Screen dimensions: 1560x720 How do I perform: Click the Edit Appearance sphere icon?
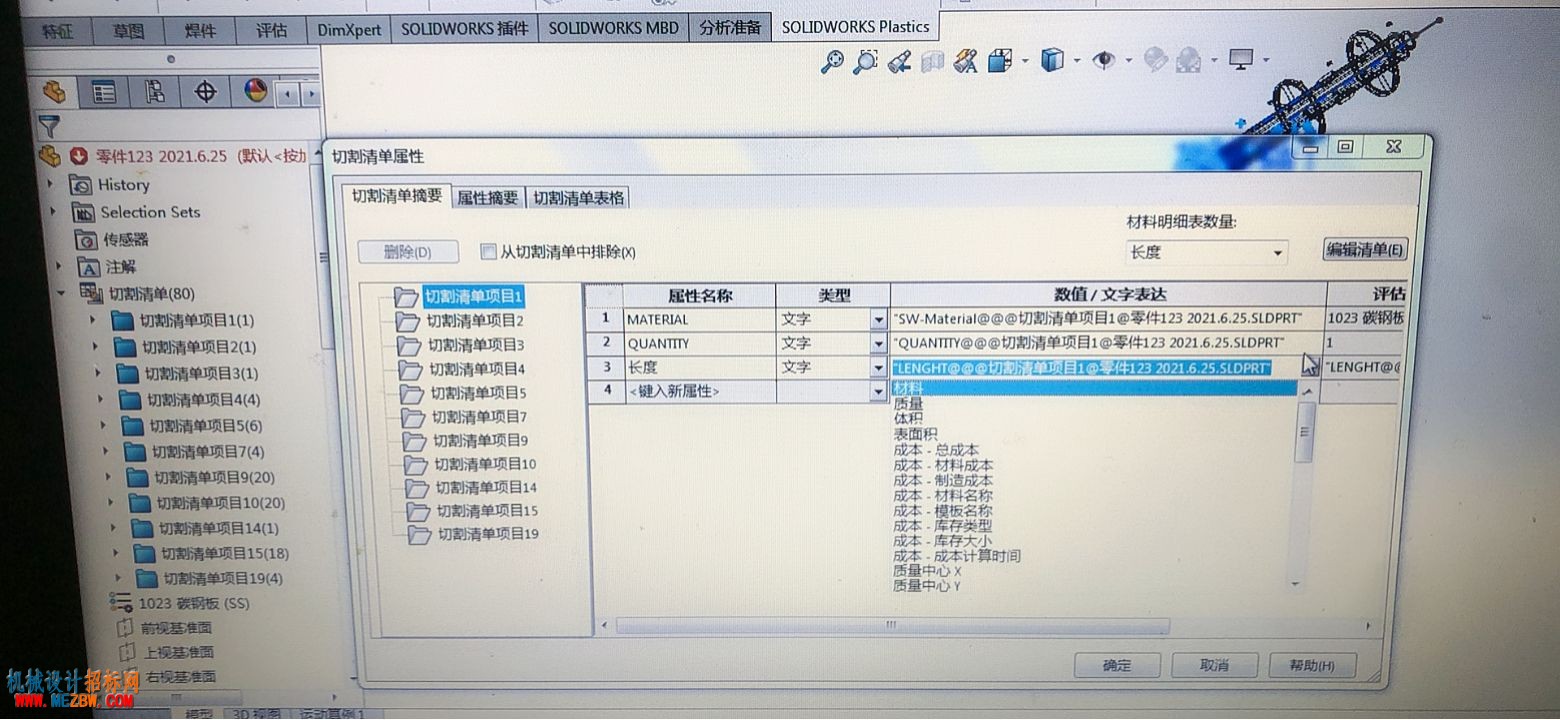tap(1155, 61)
